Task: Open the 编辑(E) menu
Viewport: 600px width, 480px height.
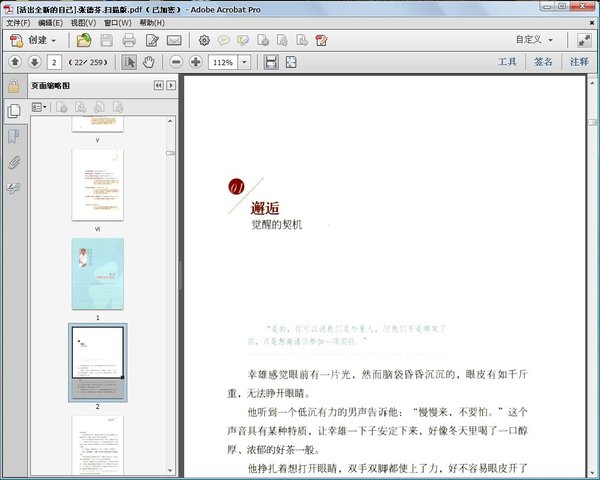Action: [x=50, y=23]
